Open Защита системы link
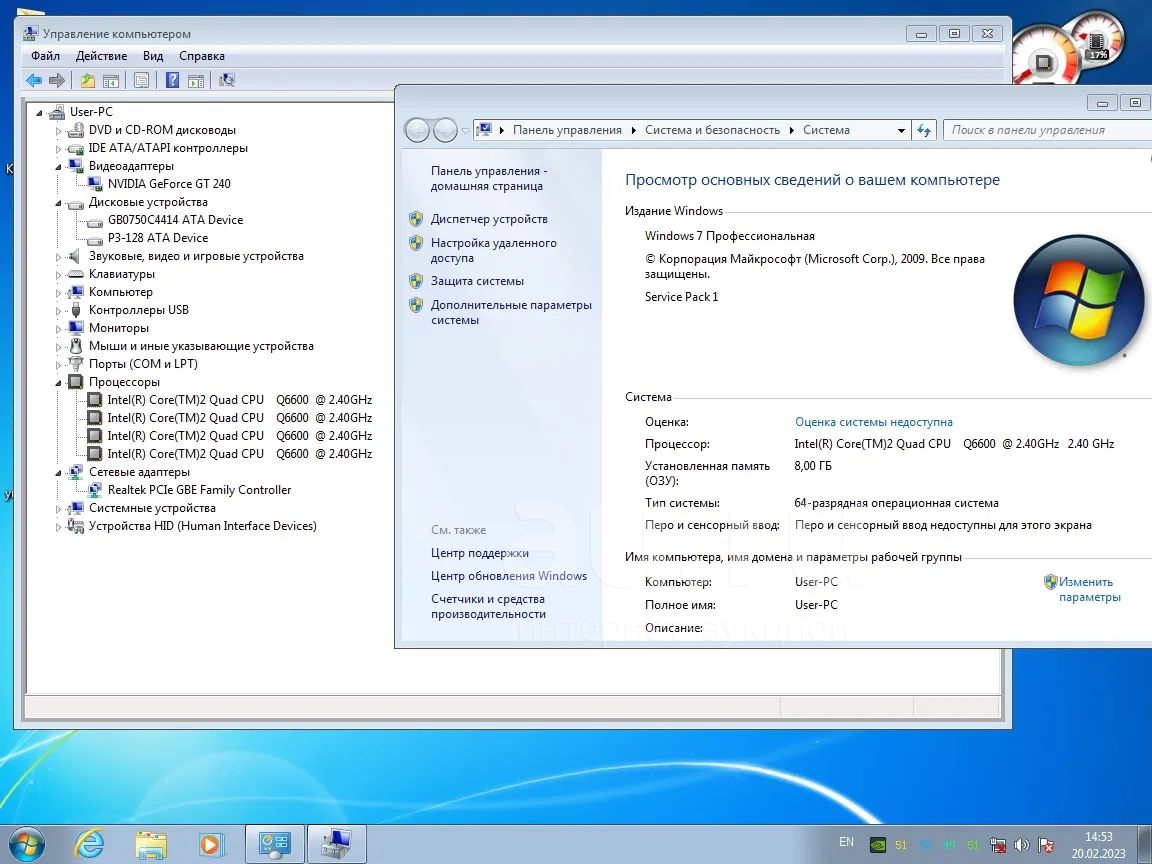 478,281
